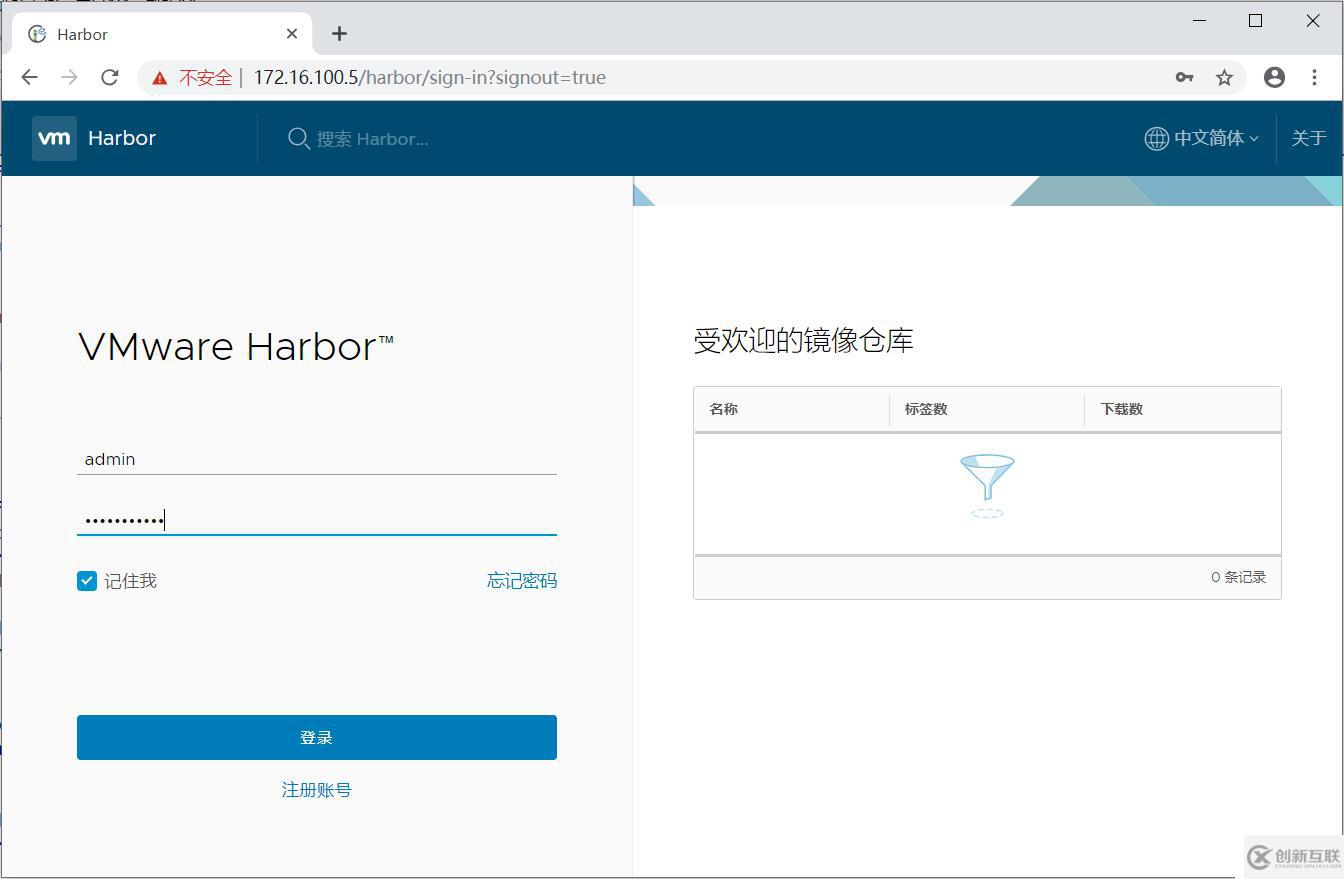Open the 忘记密码 link

(522, 581)
